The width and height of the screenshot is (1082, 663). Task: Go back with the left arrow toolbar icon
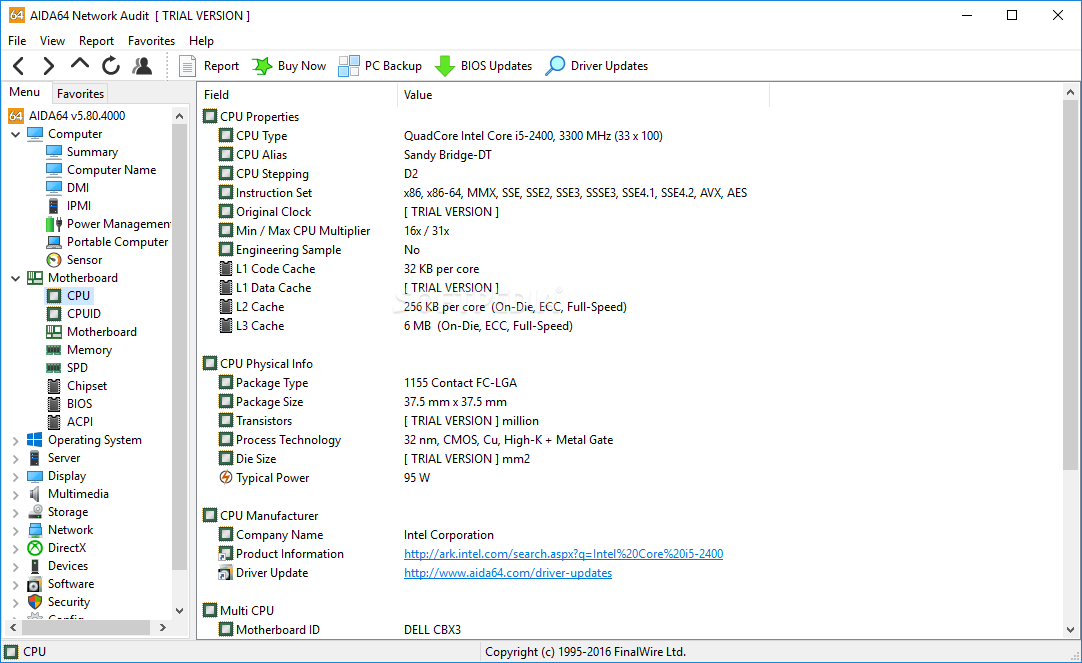pos(19,66)
